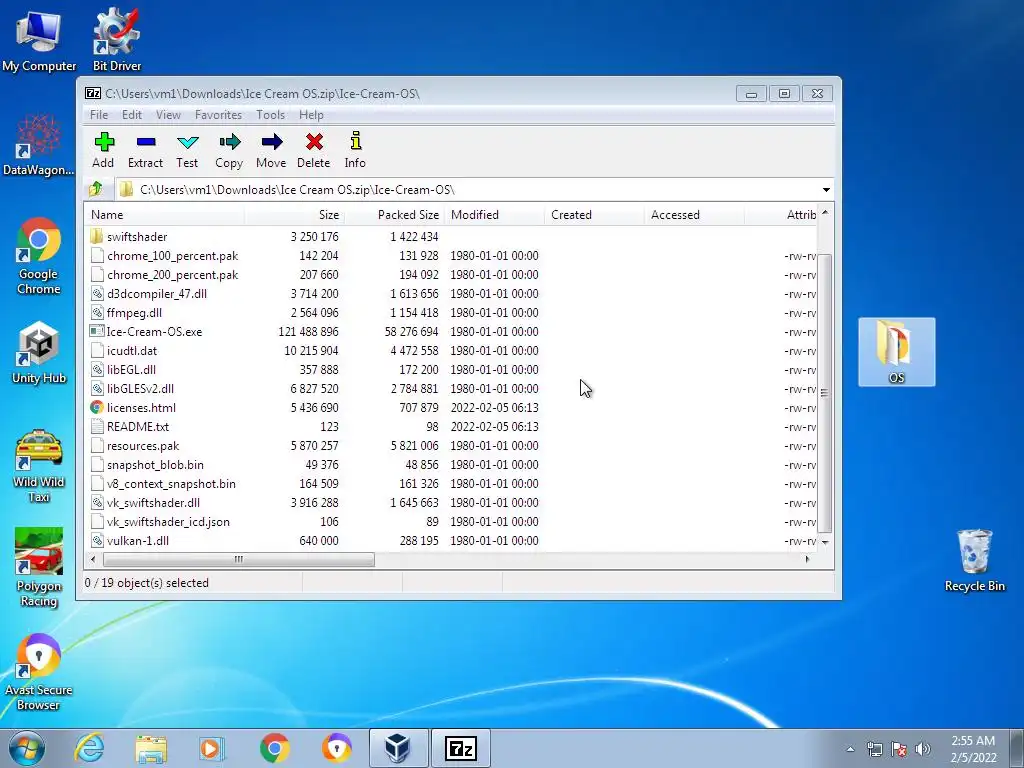This screenshot has width=1024, height=768.
Task: Open the Help menu
Action: 311,115
